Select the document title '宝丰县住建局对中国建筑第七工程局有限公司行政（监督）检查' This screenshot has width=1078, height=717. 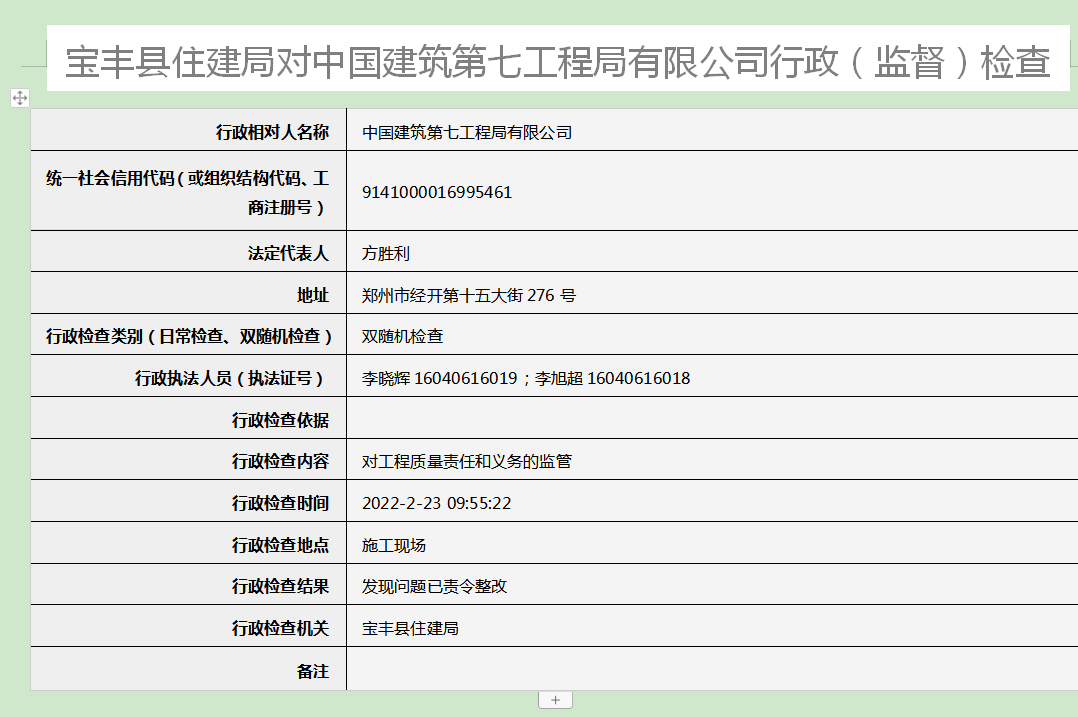(x=558, y=61)
